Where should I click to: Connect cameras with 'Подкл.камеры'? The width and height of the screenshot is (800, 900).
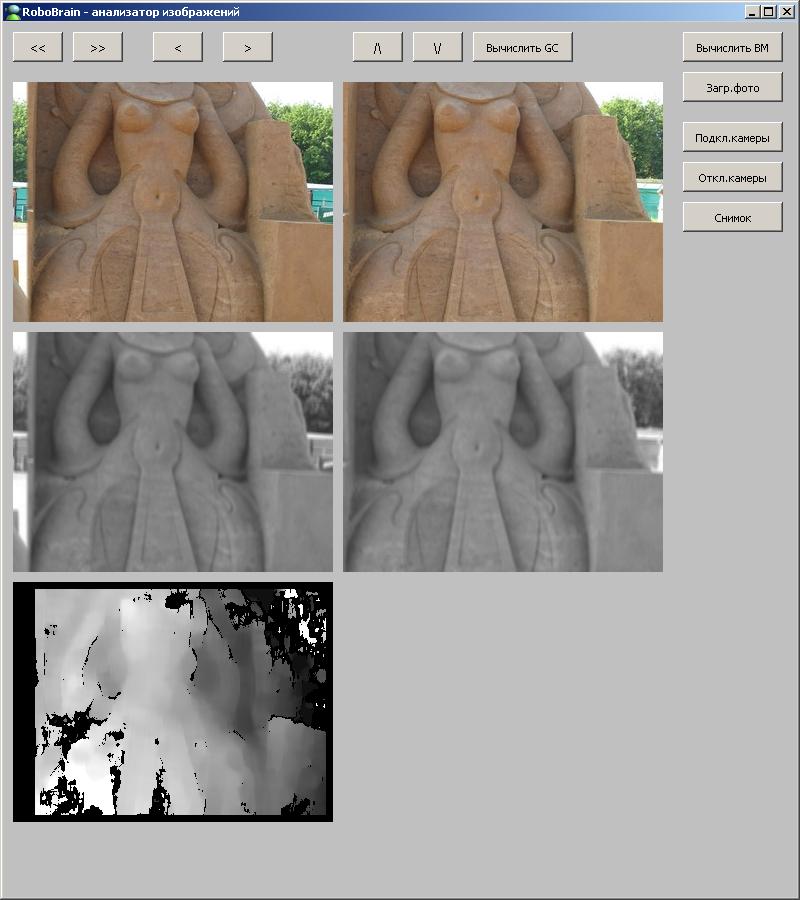[732, 137]
